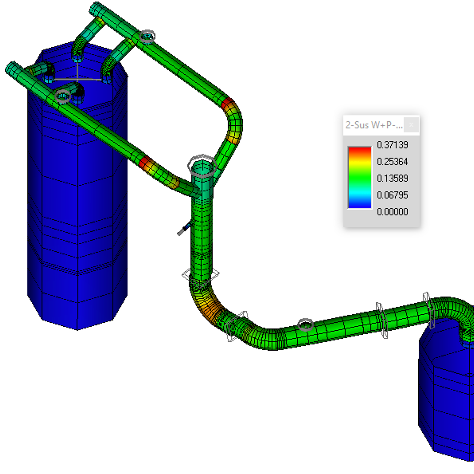
Task: Select the first rectangular guide on the horizontal run
Action: tap(382, 320)
